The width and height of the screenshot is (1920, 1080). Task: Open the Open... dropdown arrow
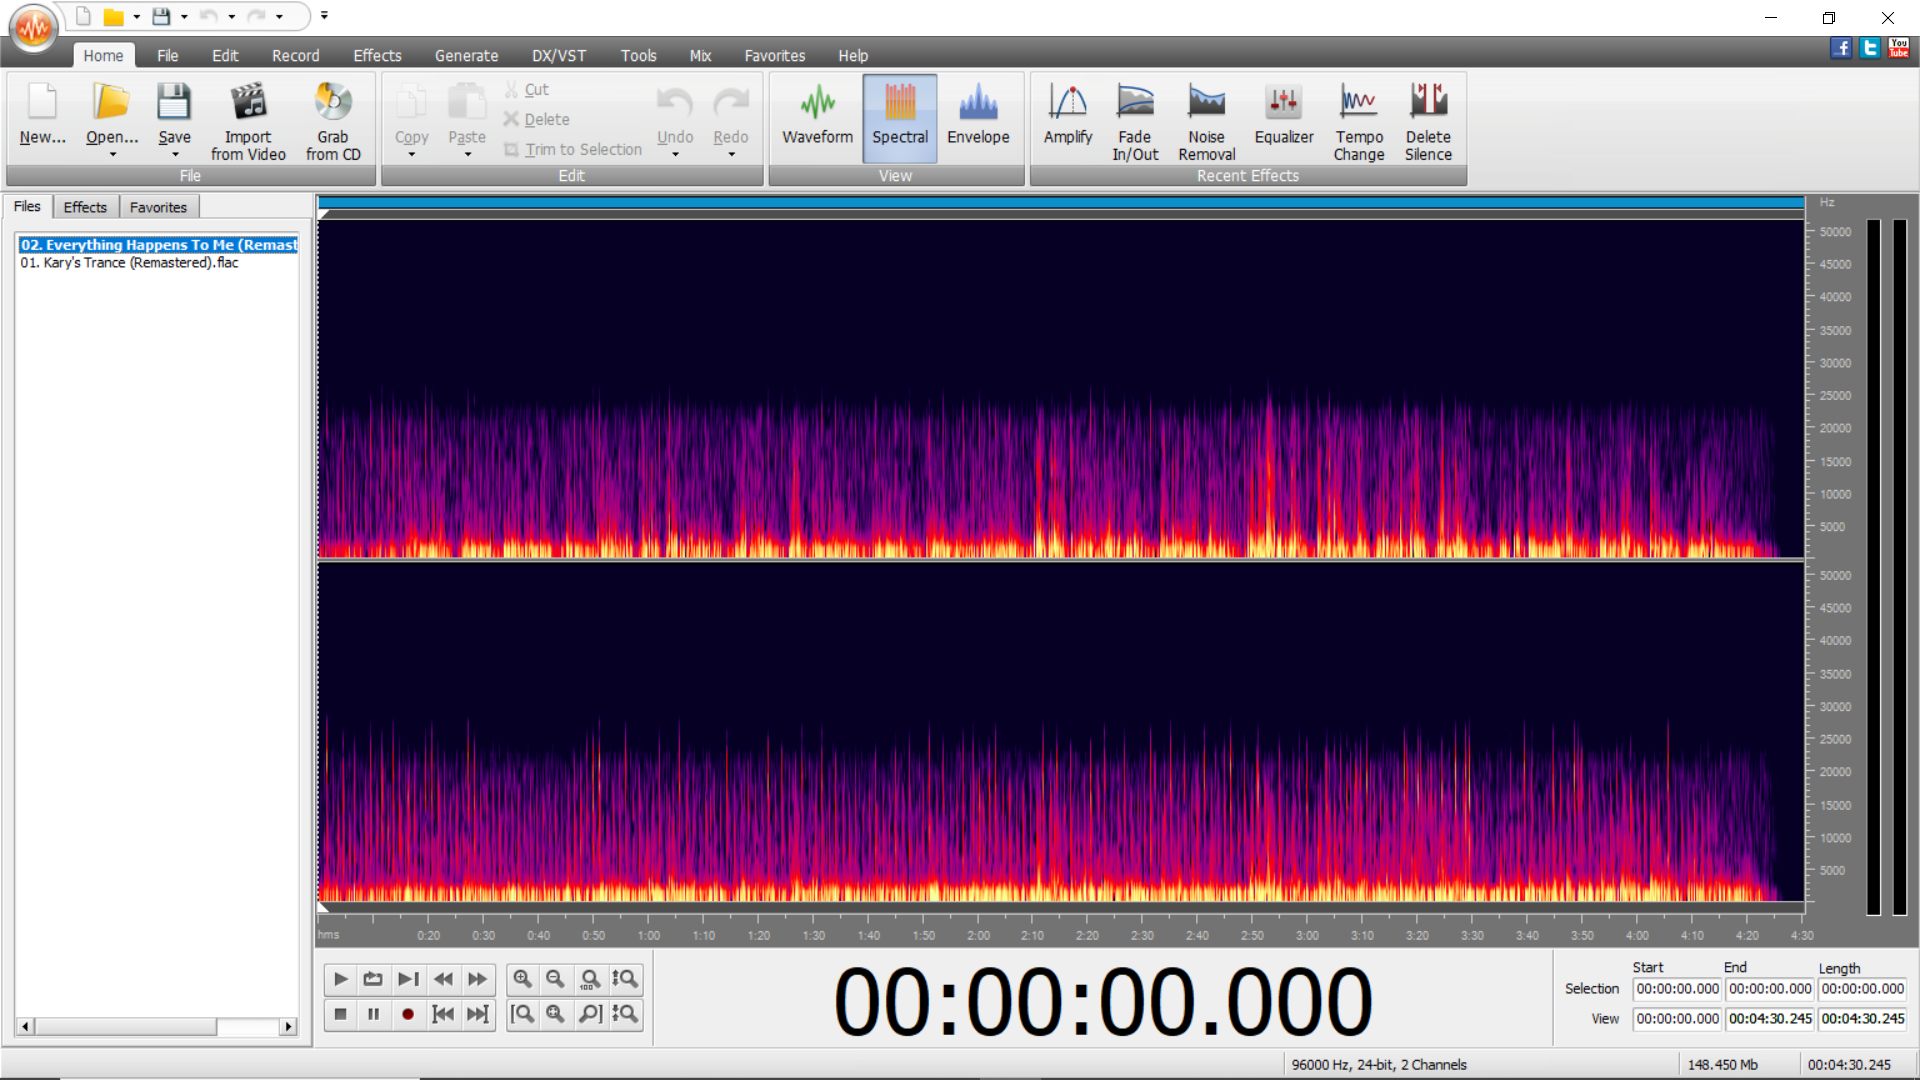coord(112,154)
